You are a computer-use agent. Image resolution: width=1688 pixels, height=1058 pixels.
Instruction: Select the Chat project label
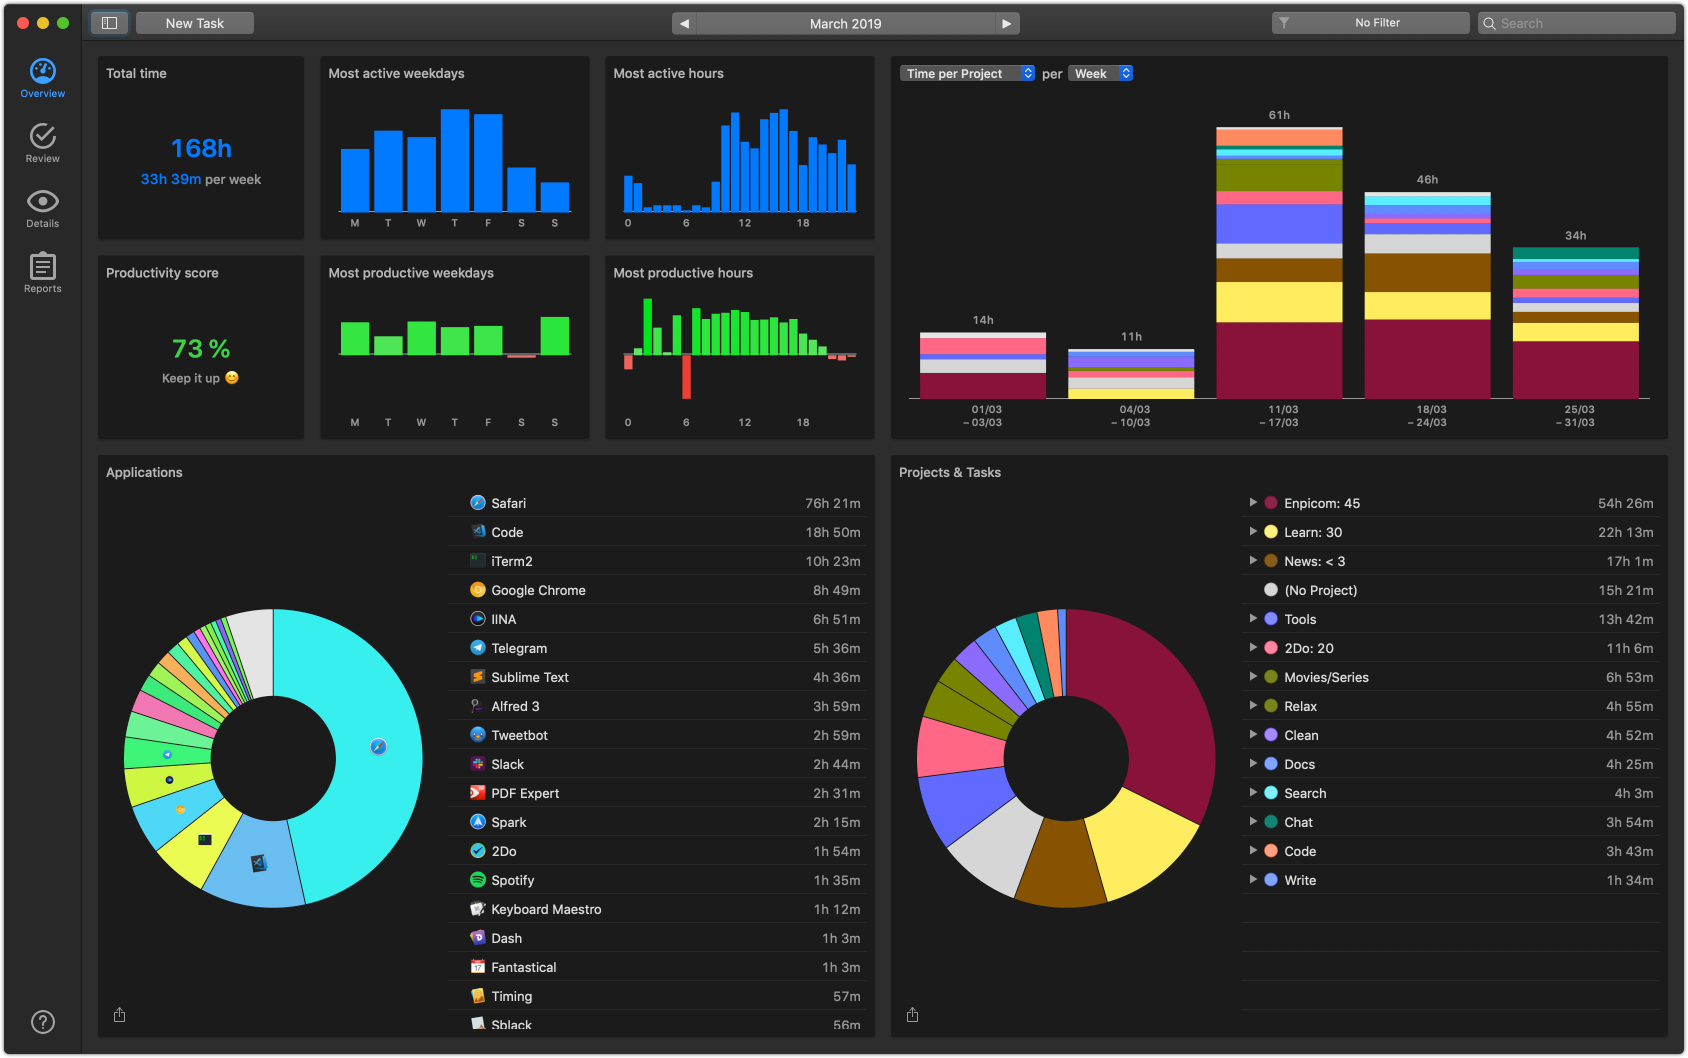[1298, 822]
